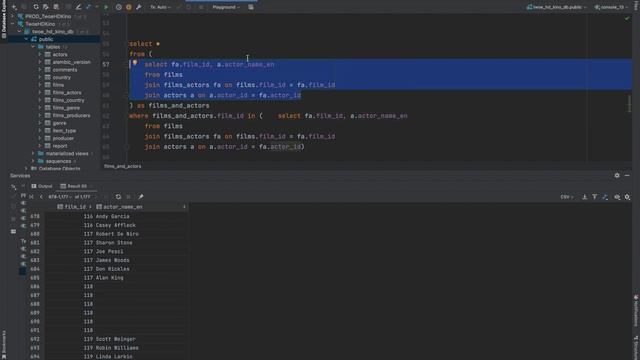Screen dimensions: 640x360
Task: Click the download export data icon
Action: click(x=584, y=197)
